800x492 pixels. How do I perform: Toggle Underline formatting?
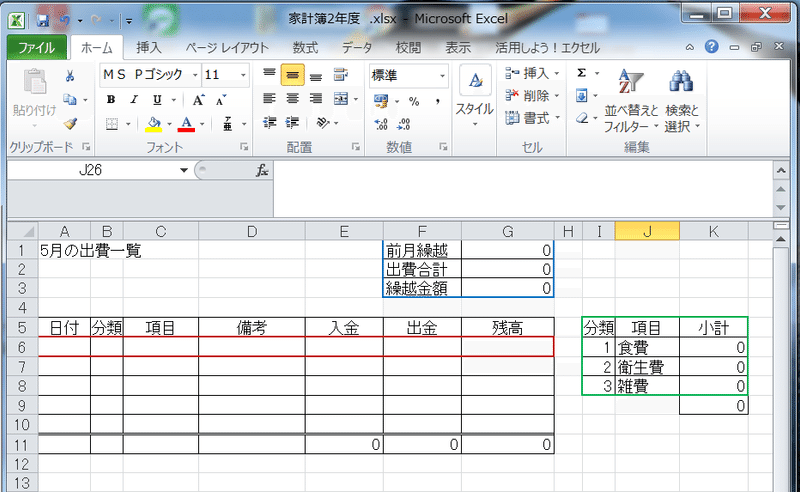(x=157, y=100)
